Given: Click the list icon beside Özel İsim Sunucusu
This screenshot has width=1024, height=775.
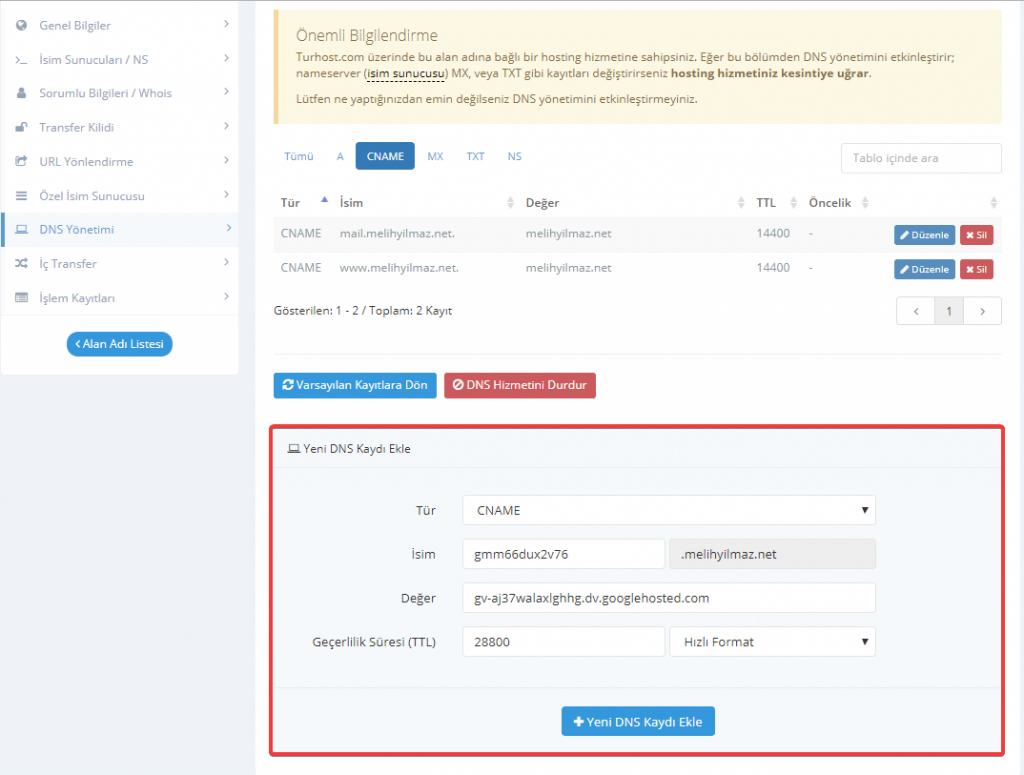Looking at the screenshot, I should click(x=21, y=195).
